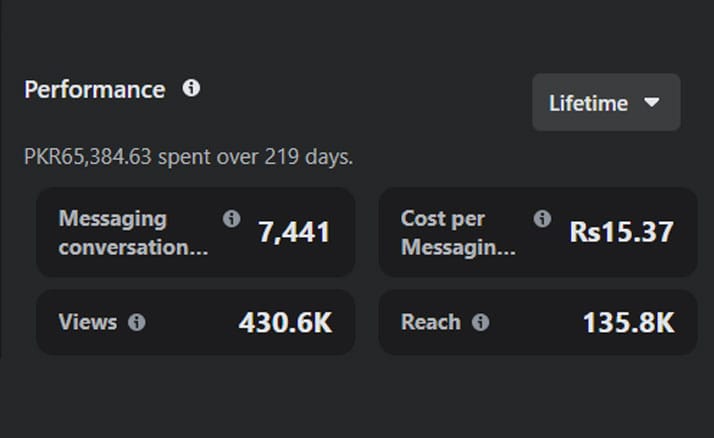This screenshot has height=438, width=714.
Task: Click the 'Lifetime' label text
Action: pyautogui.click(x=588, y=103)
